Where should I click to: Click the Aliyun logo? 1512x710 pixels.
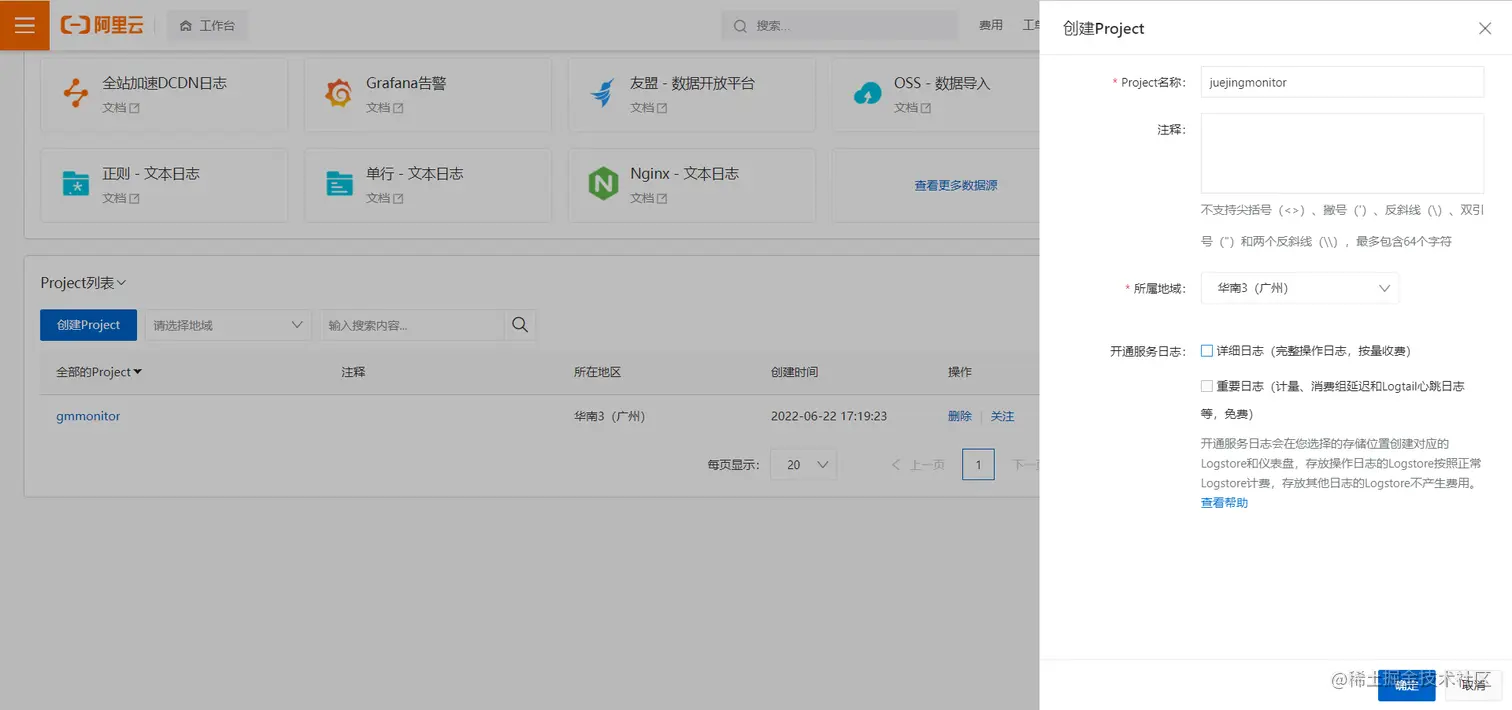pyautogui.click(x=102, y=25)
